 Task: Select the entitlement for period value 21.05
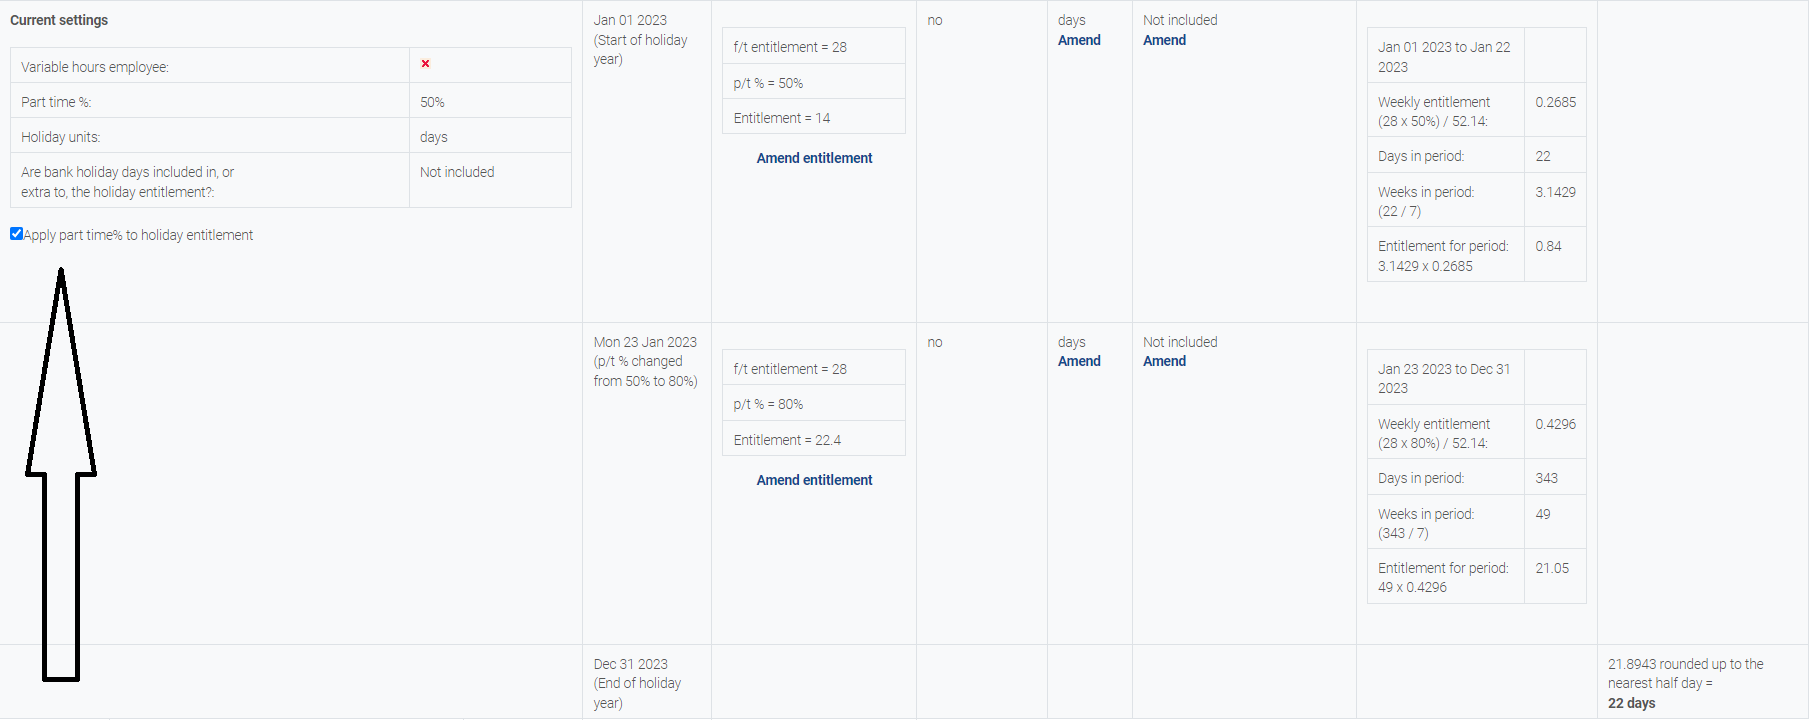coord(1552,568)
